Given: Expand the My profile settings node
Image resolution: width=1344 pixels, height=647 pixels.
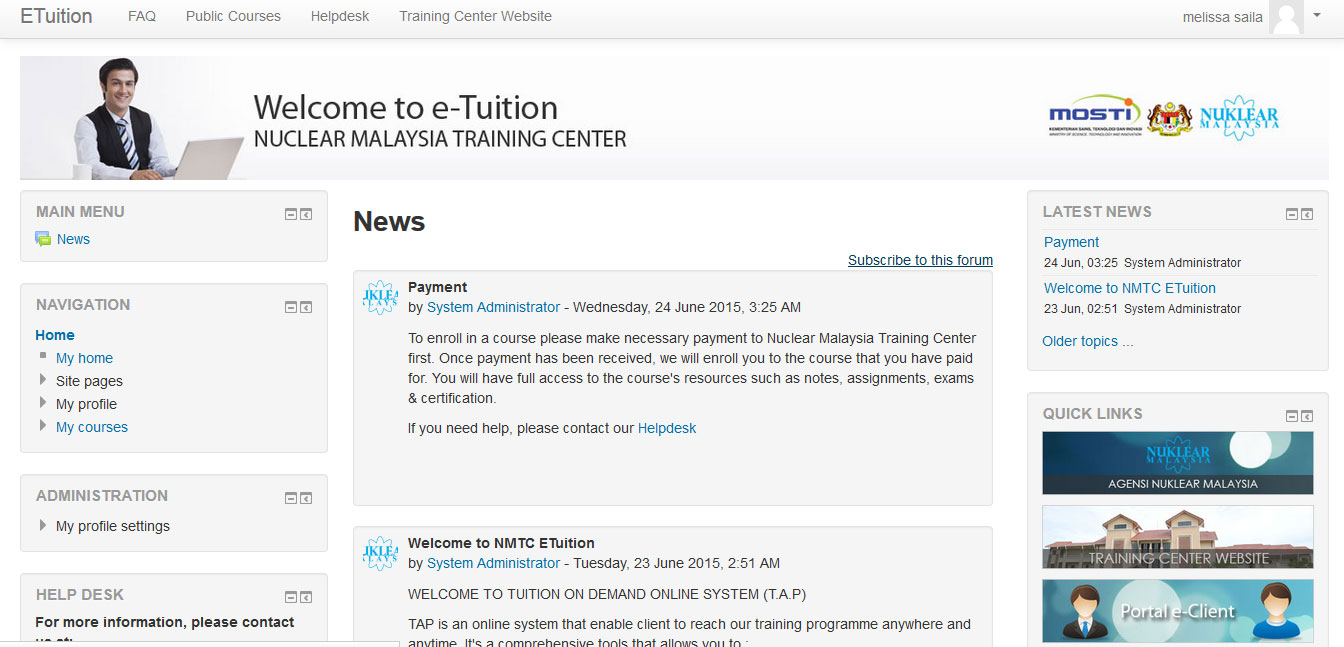Looking at the screenshot, I should [43, 525].
